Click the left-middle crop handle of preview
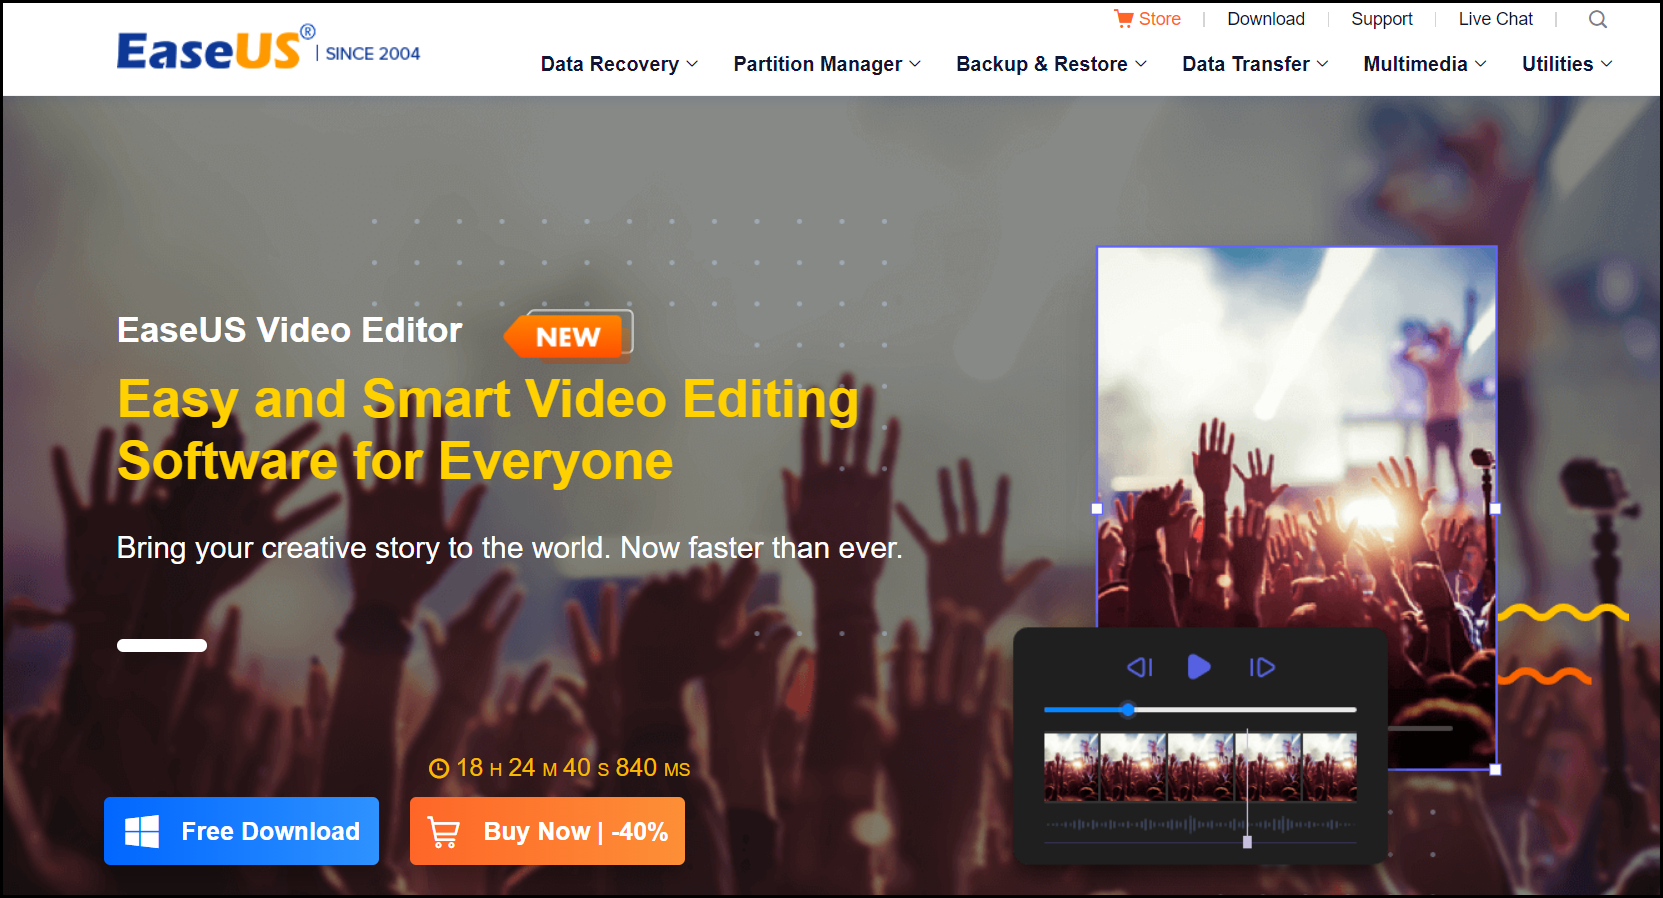This screenshot has height=898, width=1663. [1097, 509]
